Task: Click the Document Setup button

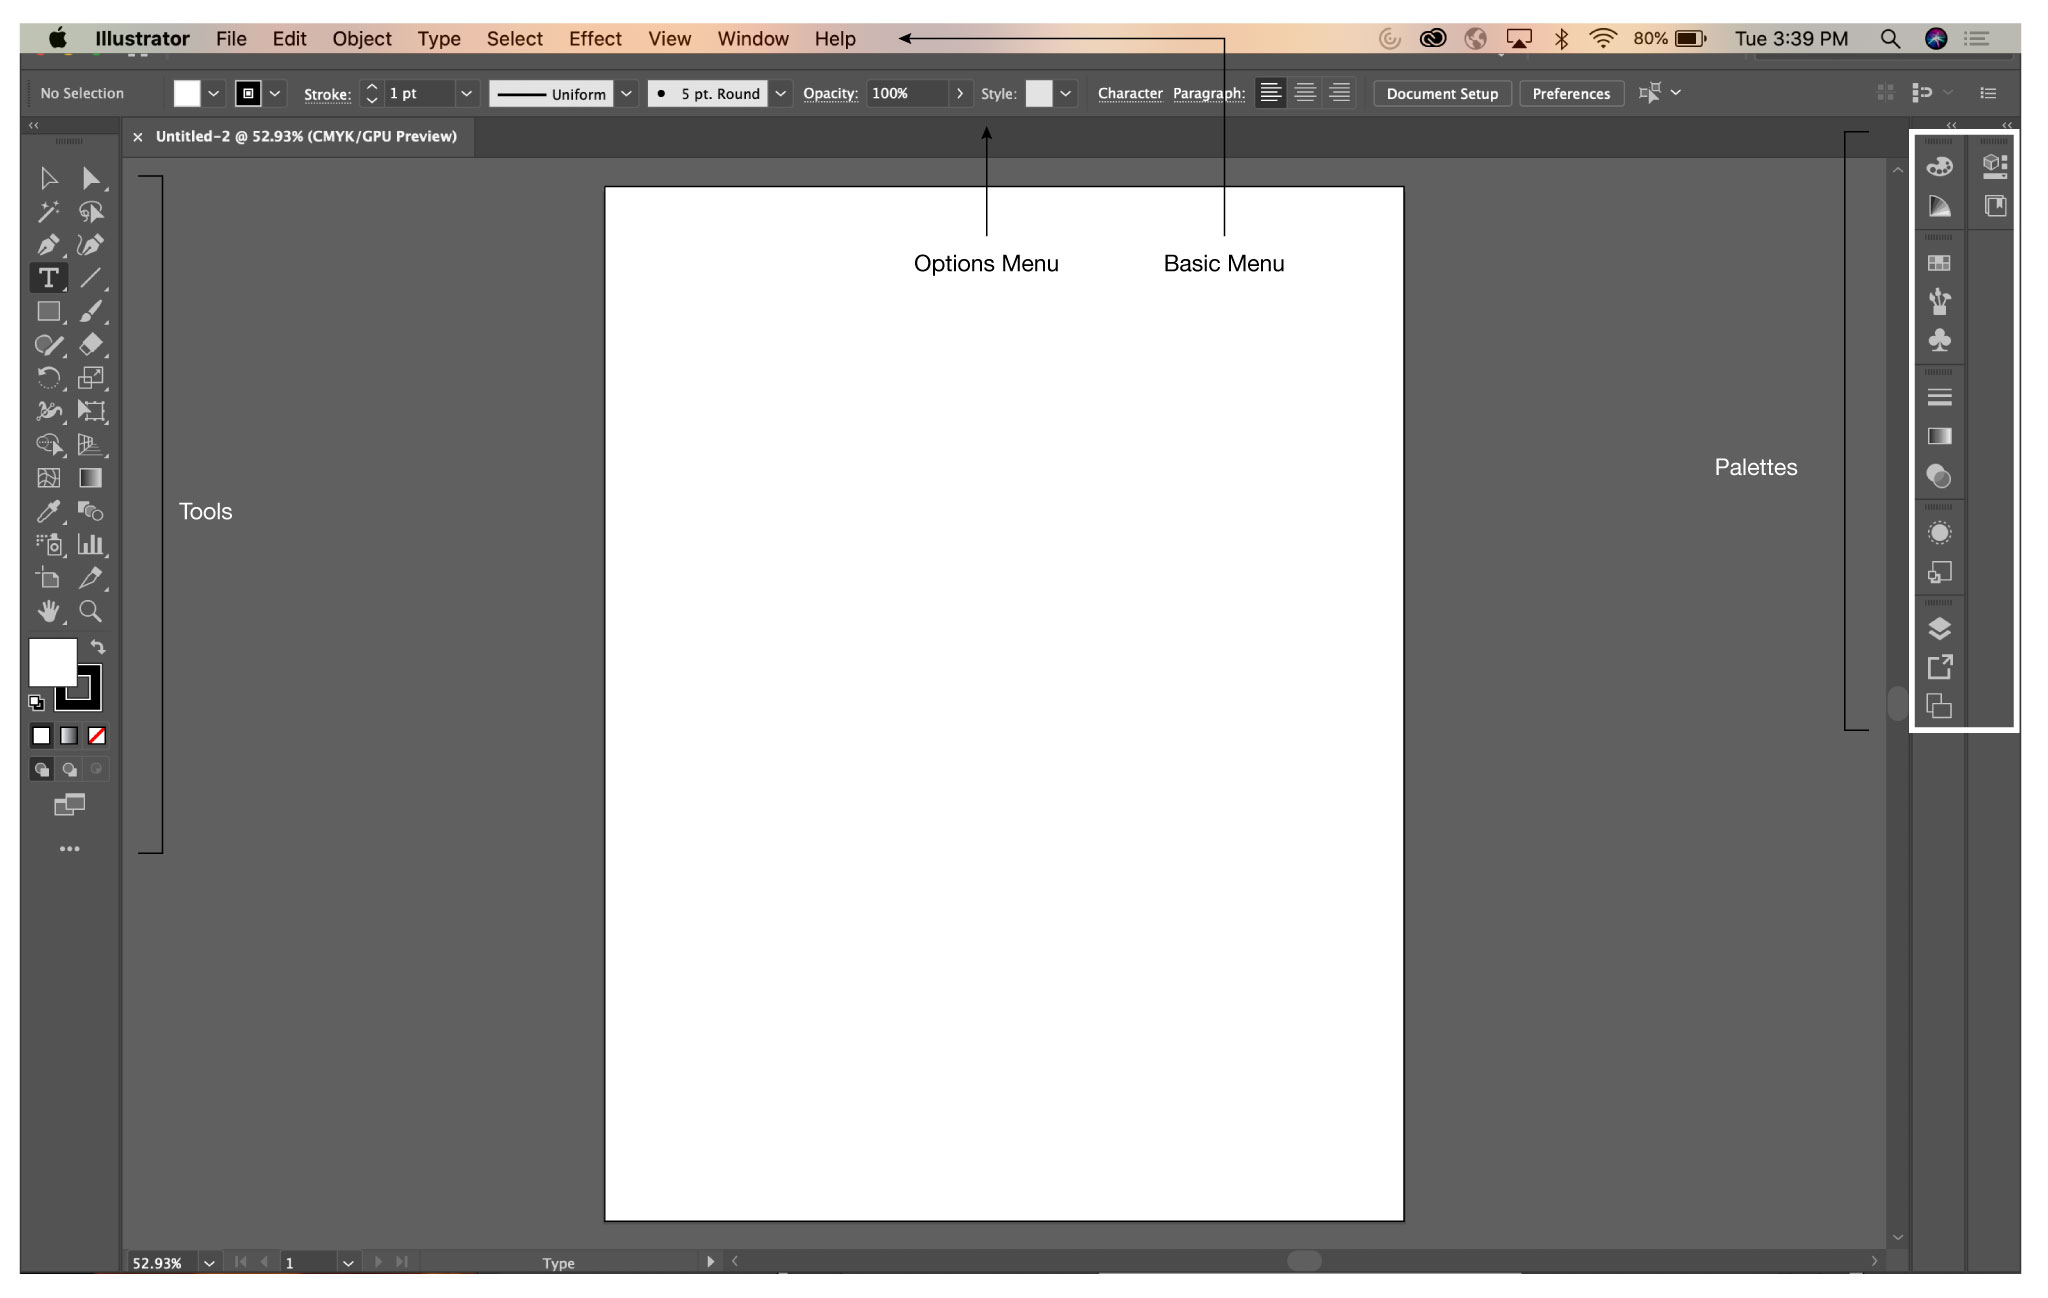Action: click(x=1442, y=93)
